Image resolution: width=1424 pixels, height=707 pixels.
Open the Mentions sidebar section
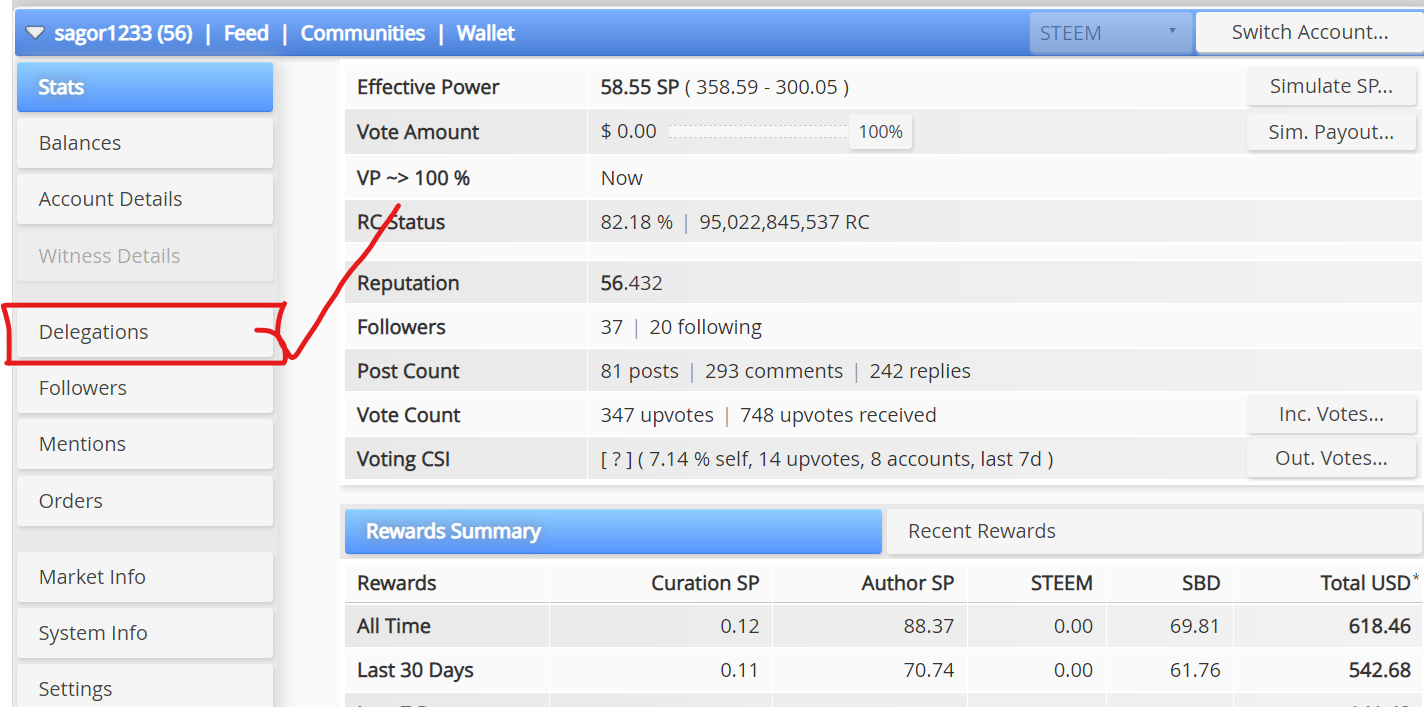[x=145, y=444]
